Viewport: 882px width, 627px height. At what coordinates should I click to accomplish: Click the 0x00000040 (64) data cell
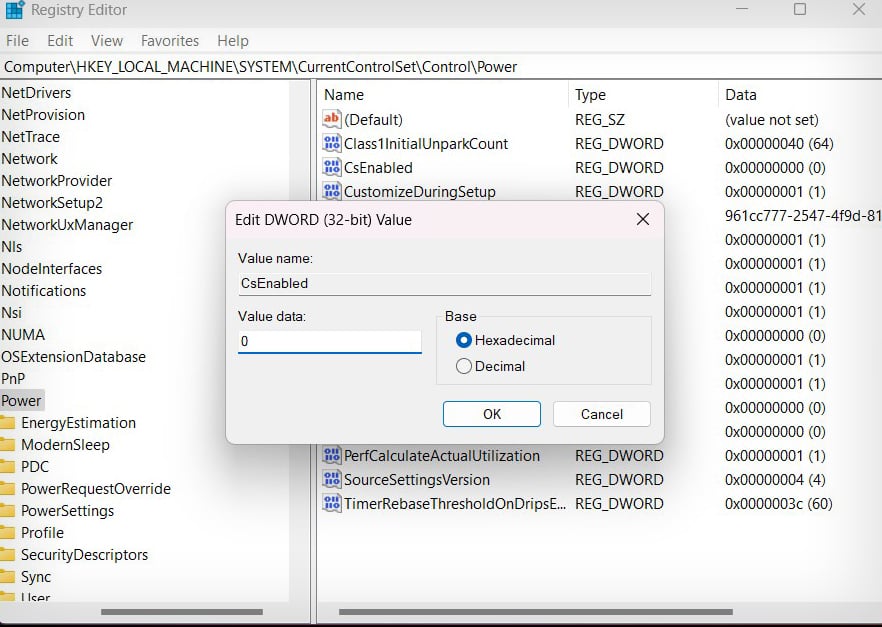(x=779, y=143)
